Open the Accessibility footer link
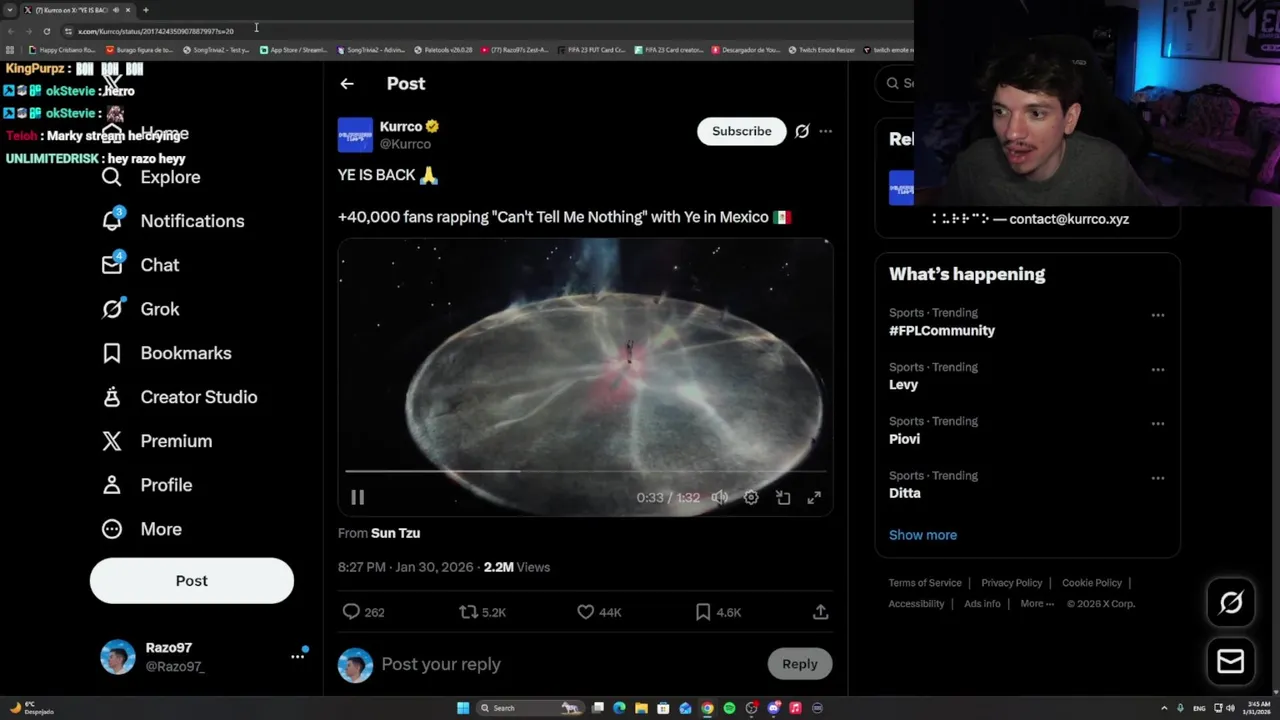The height and width of the screenshot is (720, 1280). tap(916, 604)
